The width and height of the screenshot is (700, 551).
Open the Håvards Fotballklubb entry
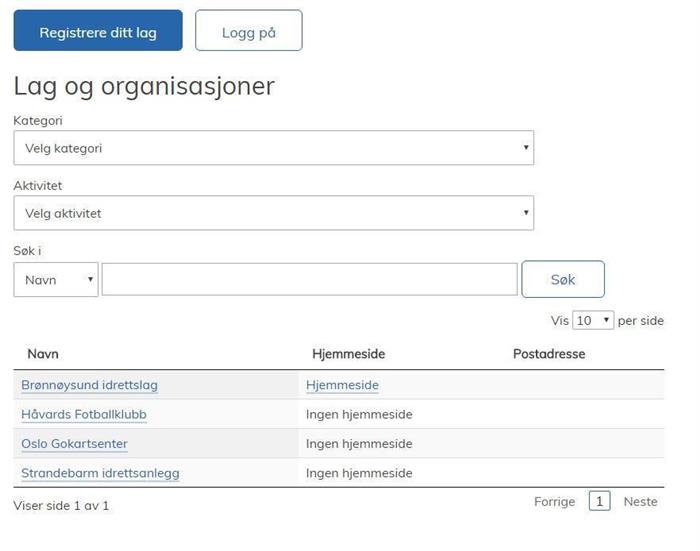pos(84,414)
